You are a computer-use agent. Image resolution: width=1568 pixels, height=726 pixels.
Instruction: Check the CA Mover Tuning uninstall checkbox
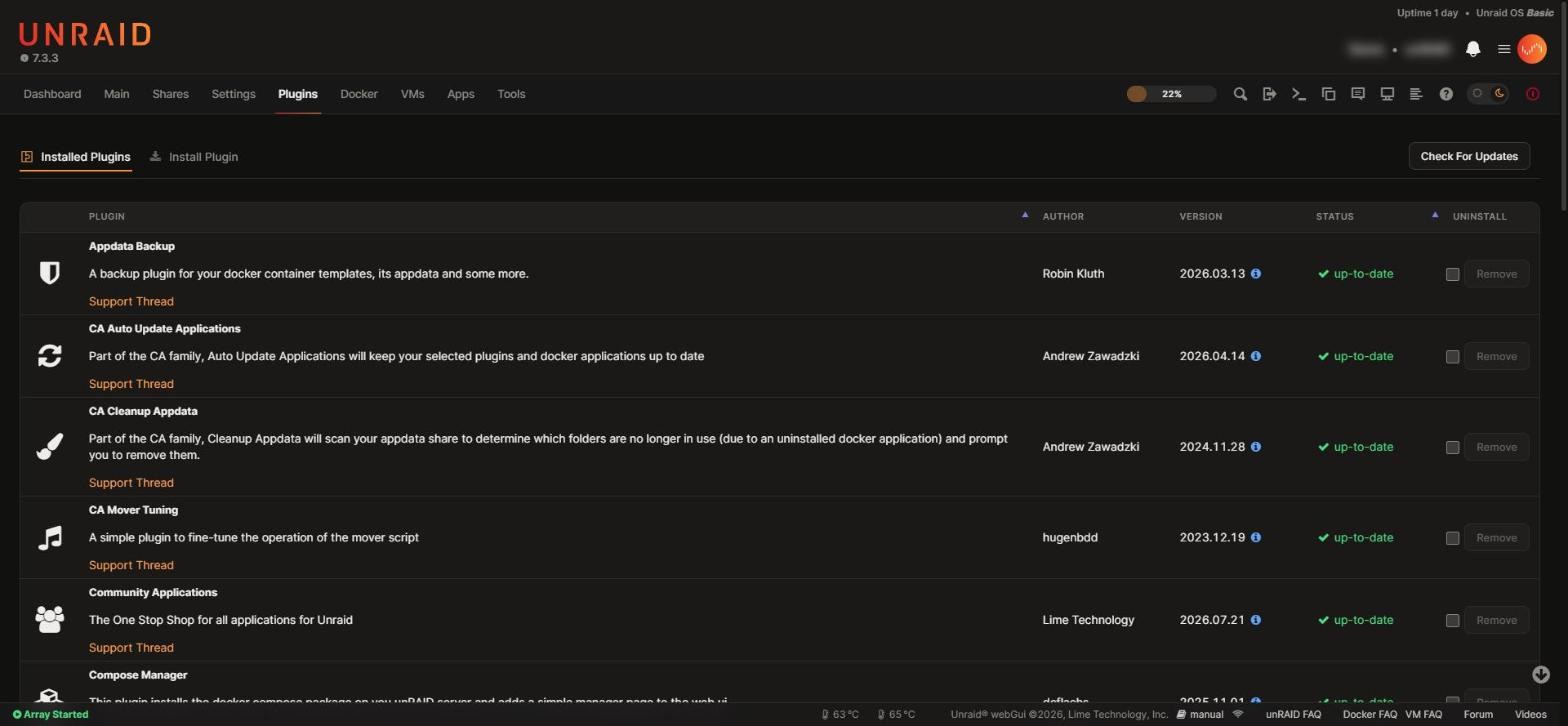click(1453, 539)
